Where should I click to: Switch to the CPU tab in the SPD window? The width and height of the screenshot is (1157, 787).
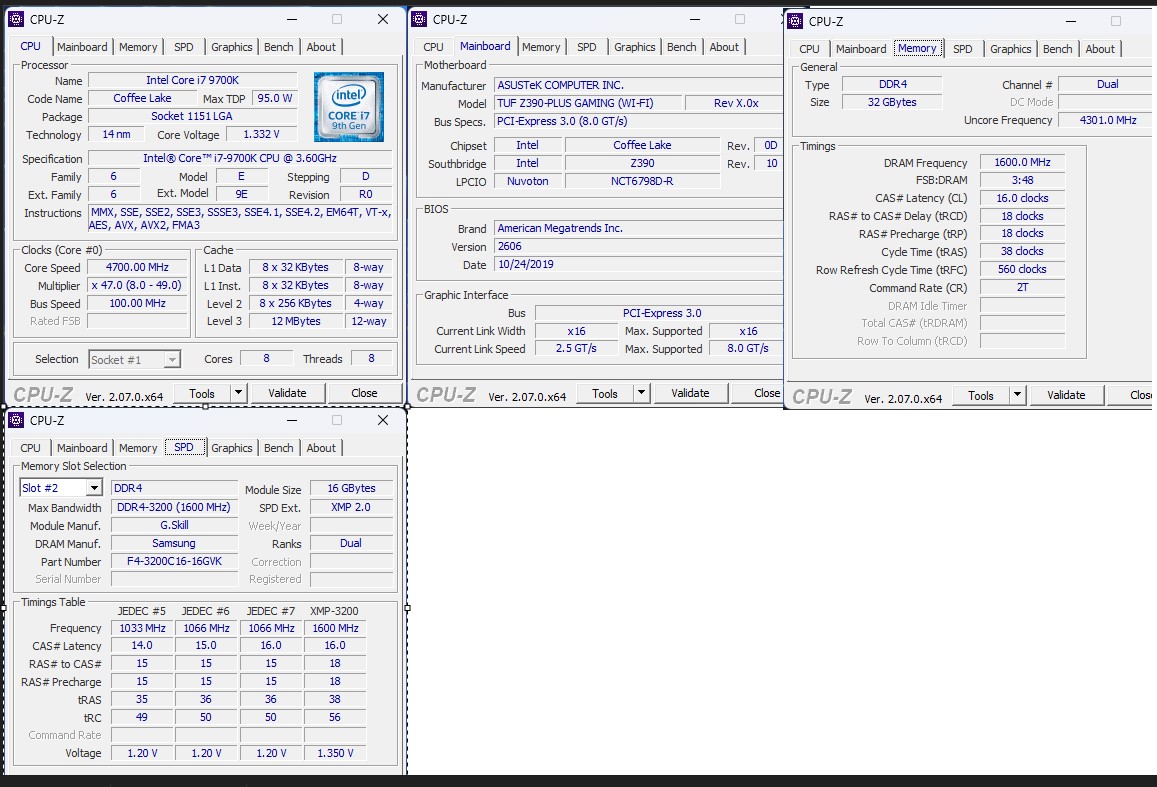coord(30,448)
